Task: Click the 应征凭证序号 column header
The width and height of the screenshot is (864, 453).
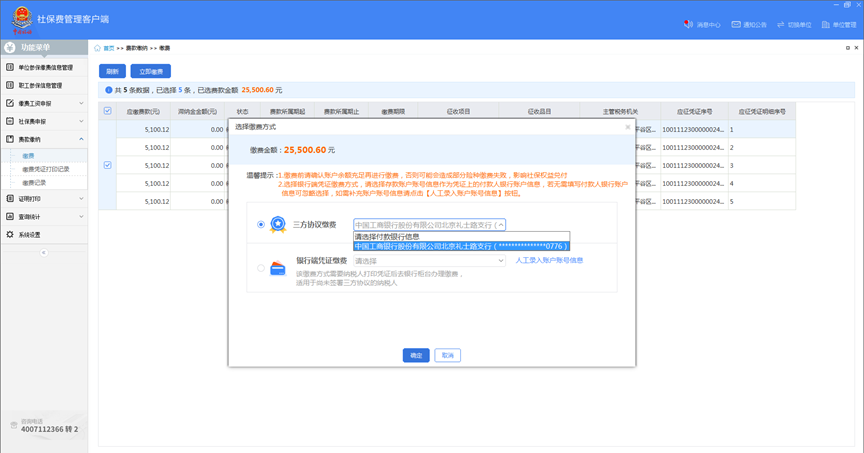Action: [x=694, y=111]
